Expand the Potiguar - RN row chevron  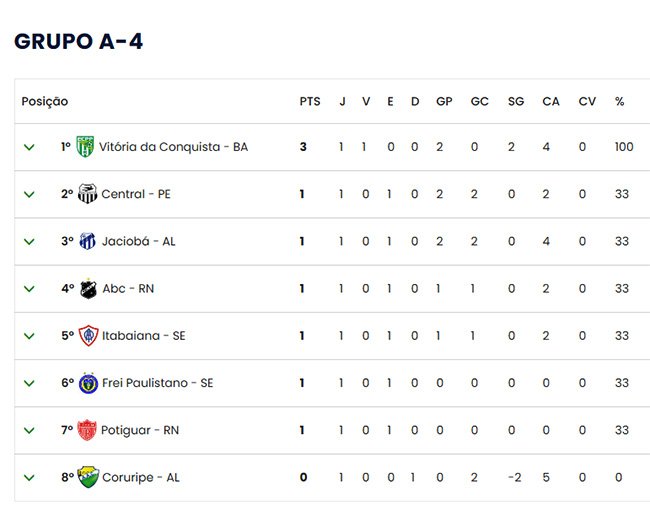pyautogui.click(x=29, y=431)
